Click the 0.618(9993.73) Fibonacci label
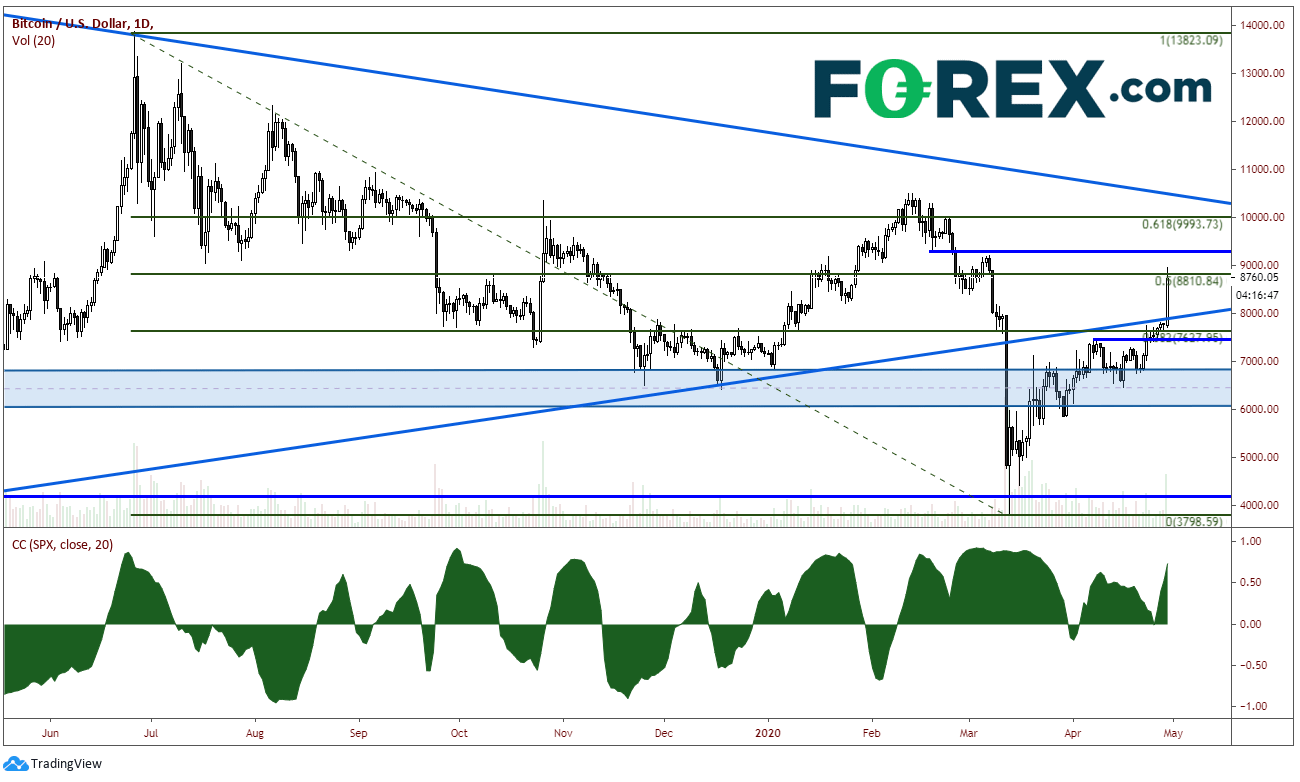 click(x=1182, y=224)
